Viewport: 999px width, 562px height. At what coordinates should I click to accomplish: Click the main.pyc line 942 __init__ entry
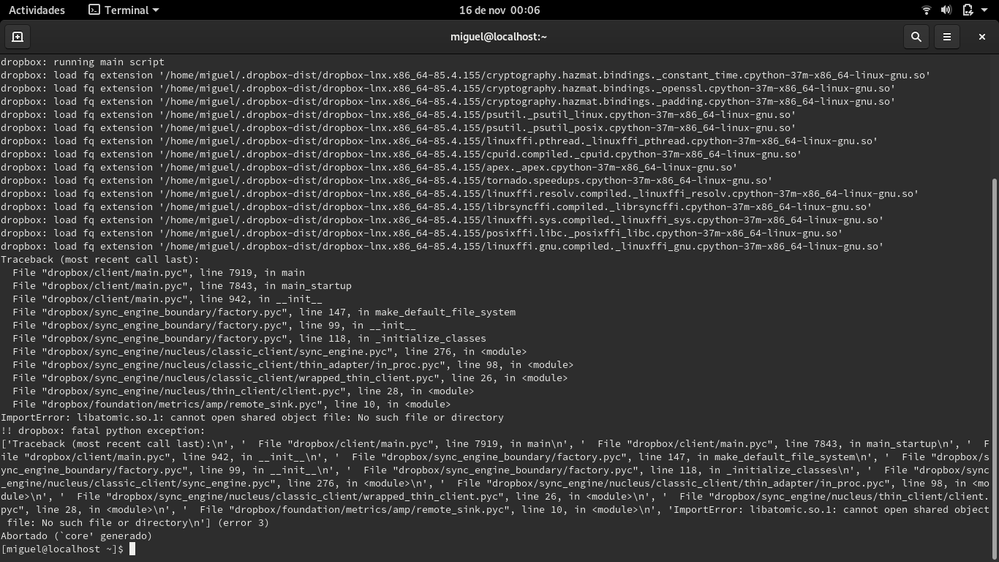pyautogui.click(x=167, y=299)
